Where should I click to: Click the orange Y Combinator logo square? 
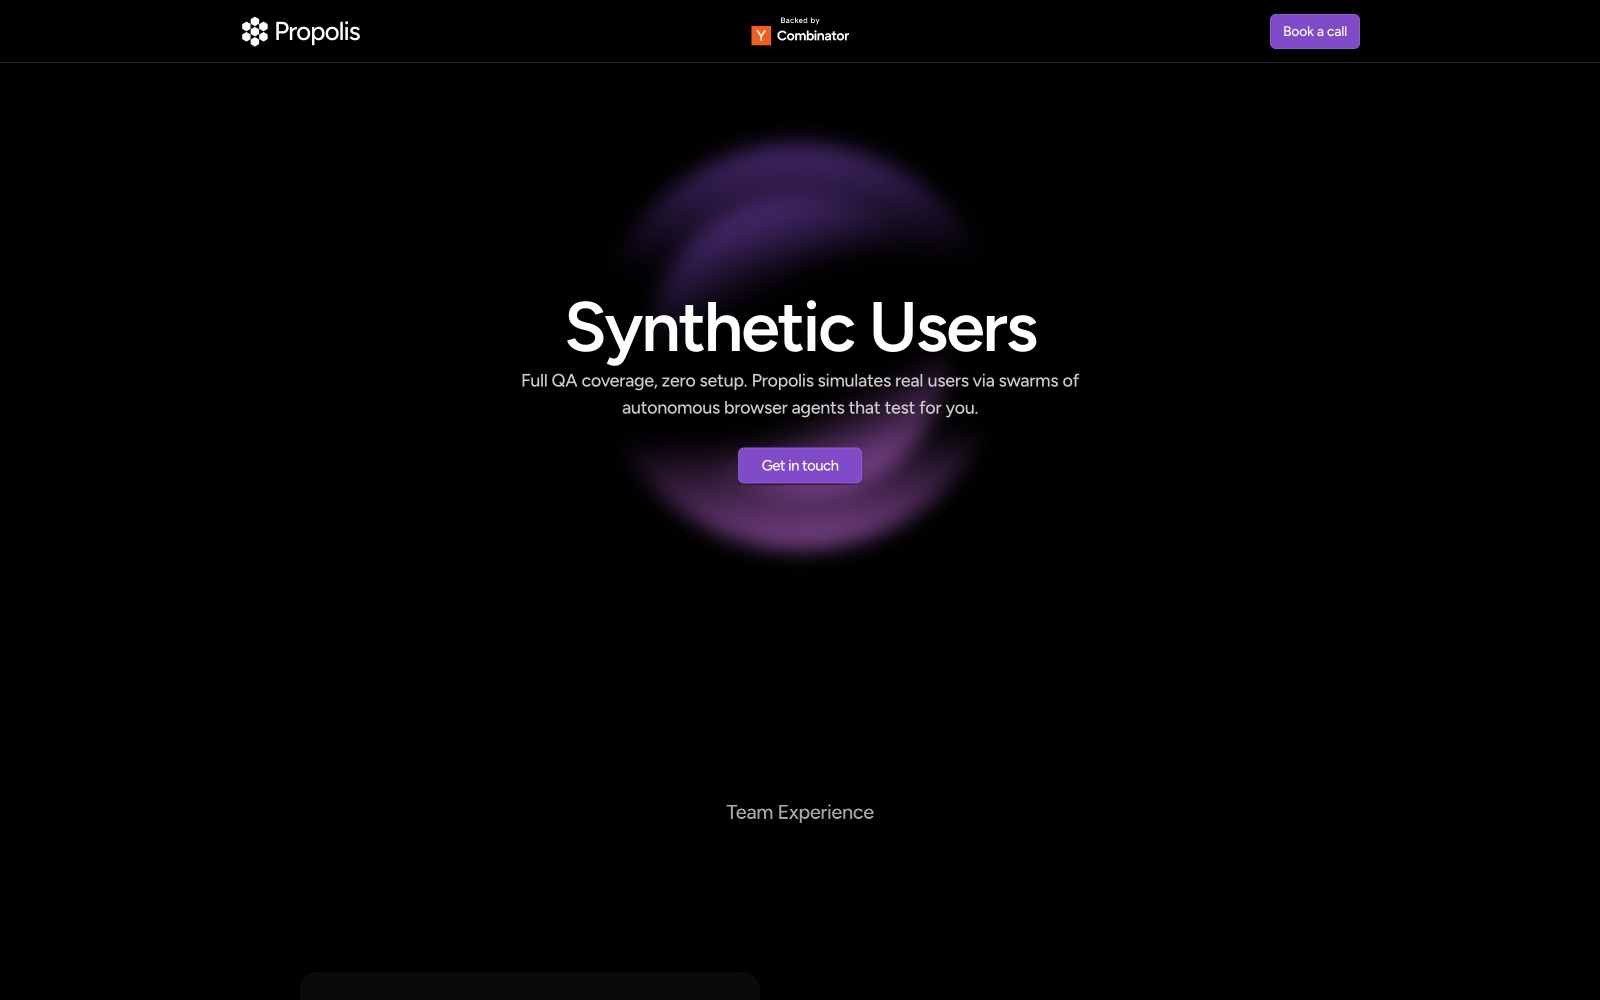[761, 36]
